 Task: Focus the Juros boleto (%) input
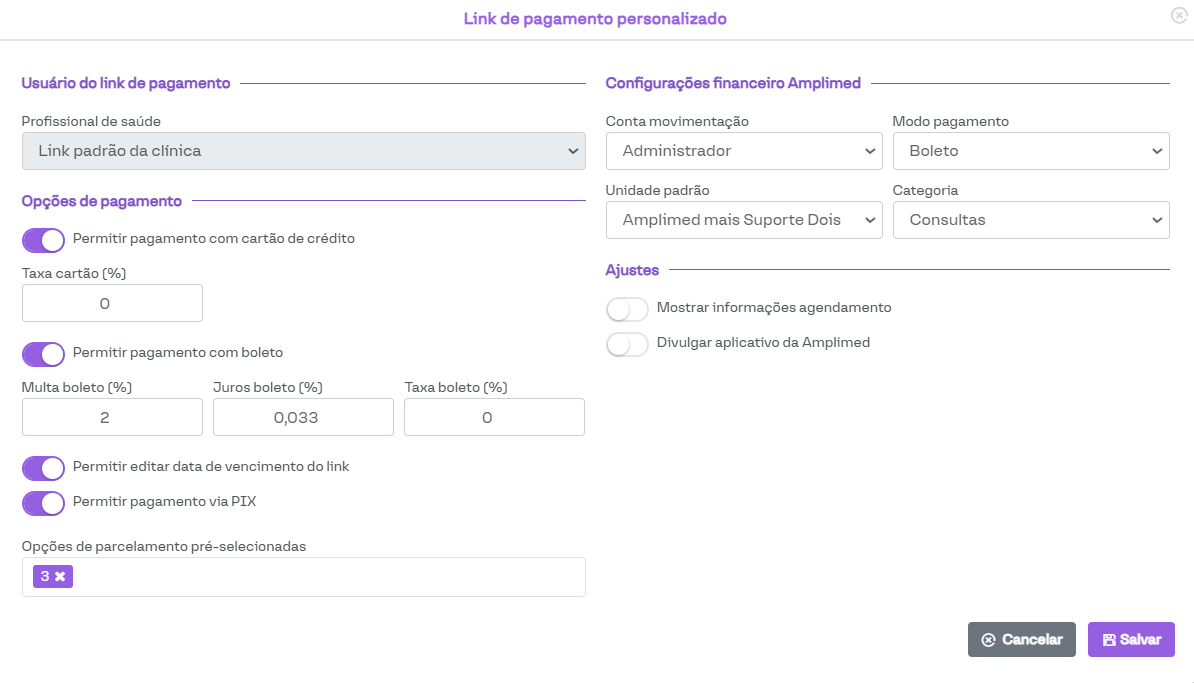(x=303, y=417)
